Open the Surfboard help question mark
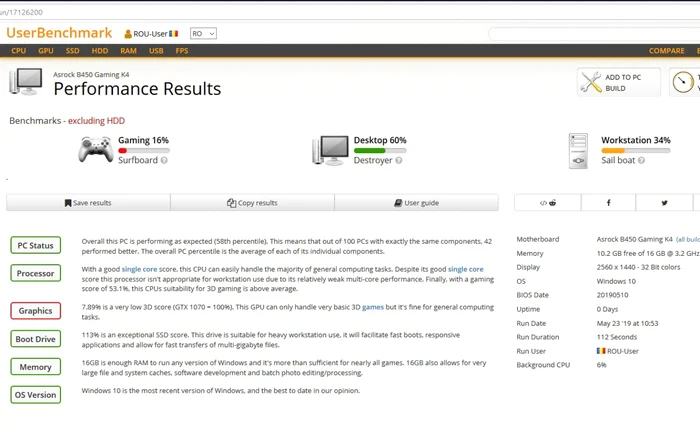The image size is (700, 438). click(164, 160)
